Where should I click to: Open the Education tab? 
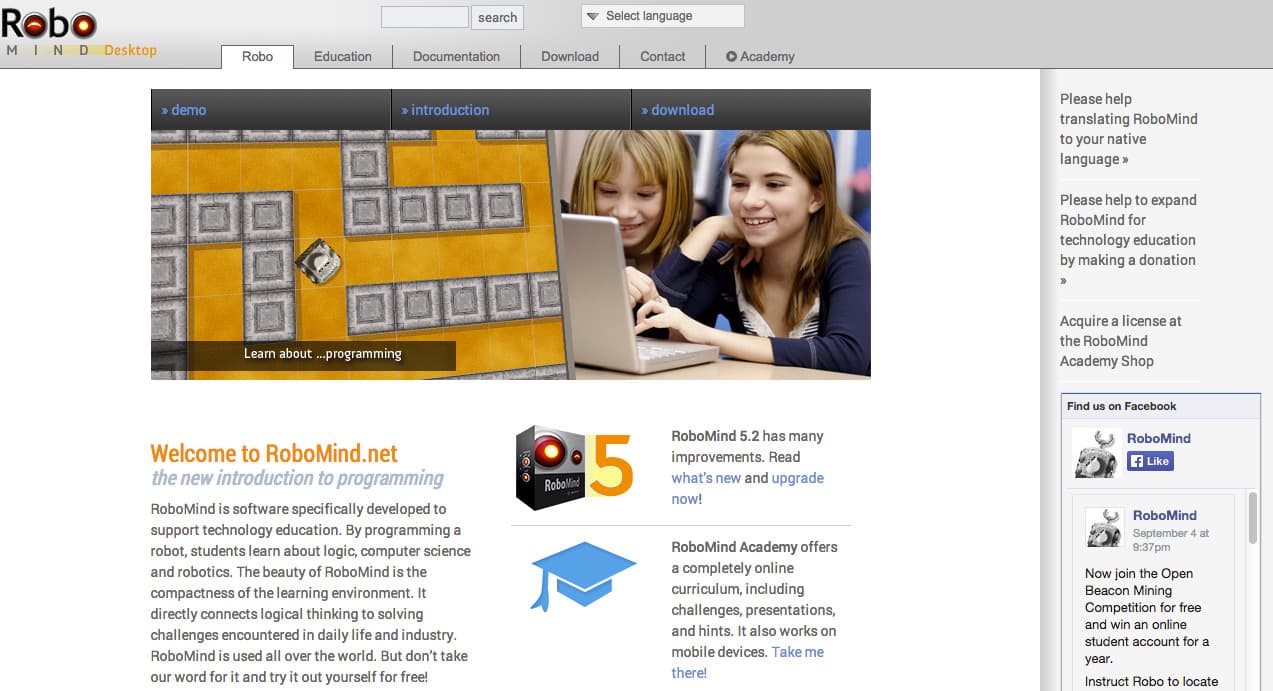tap(342, 57)
